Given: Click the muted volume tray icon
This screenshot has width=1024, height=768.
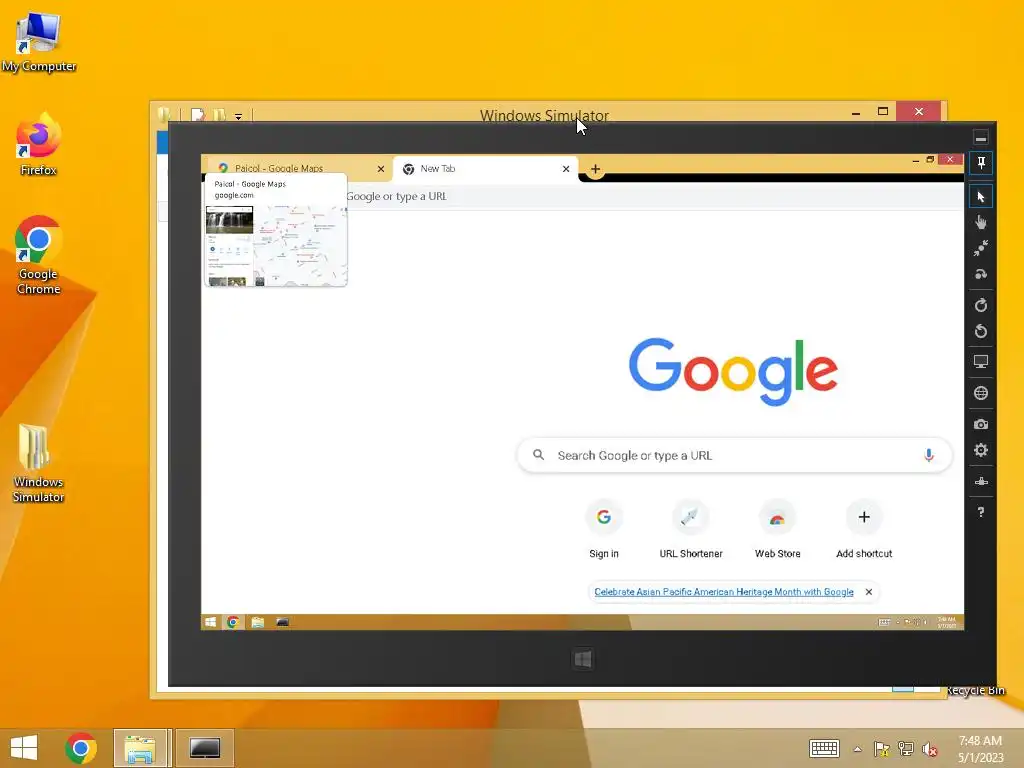Looking at the screenshot, I should [929, 748].
